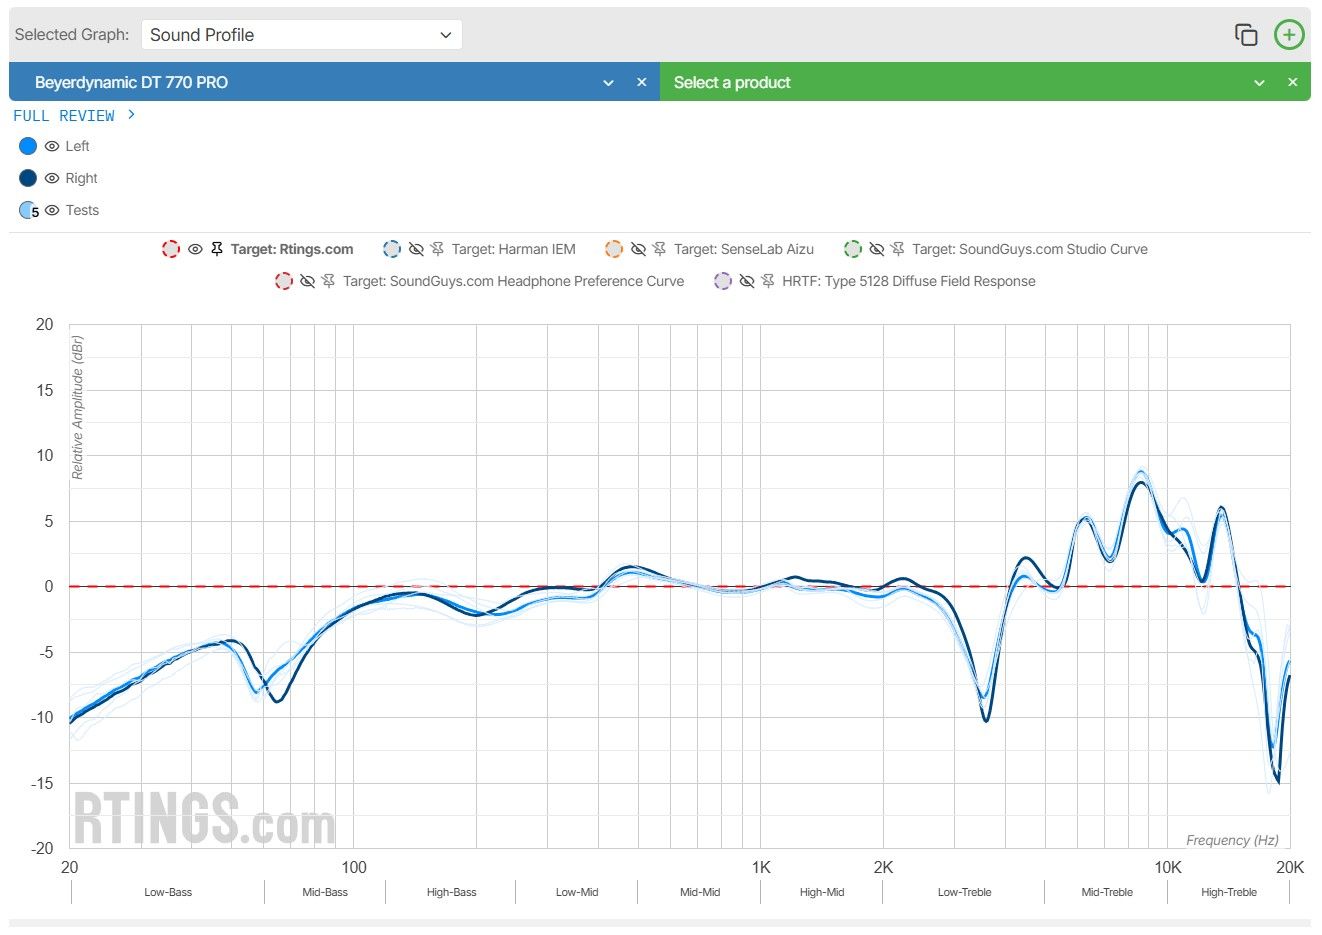This screenshot has height=935, width=1322.
Task: Click the Low-Treble frequency band label
Action: [x=964, y=892]
